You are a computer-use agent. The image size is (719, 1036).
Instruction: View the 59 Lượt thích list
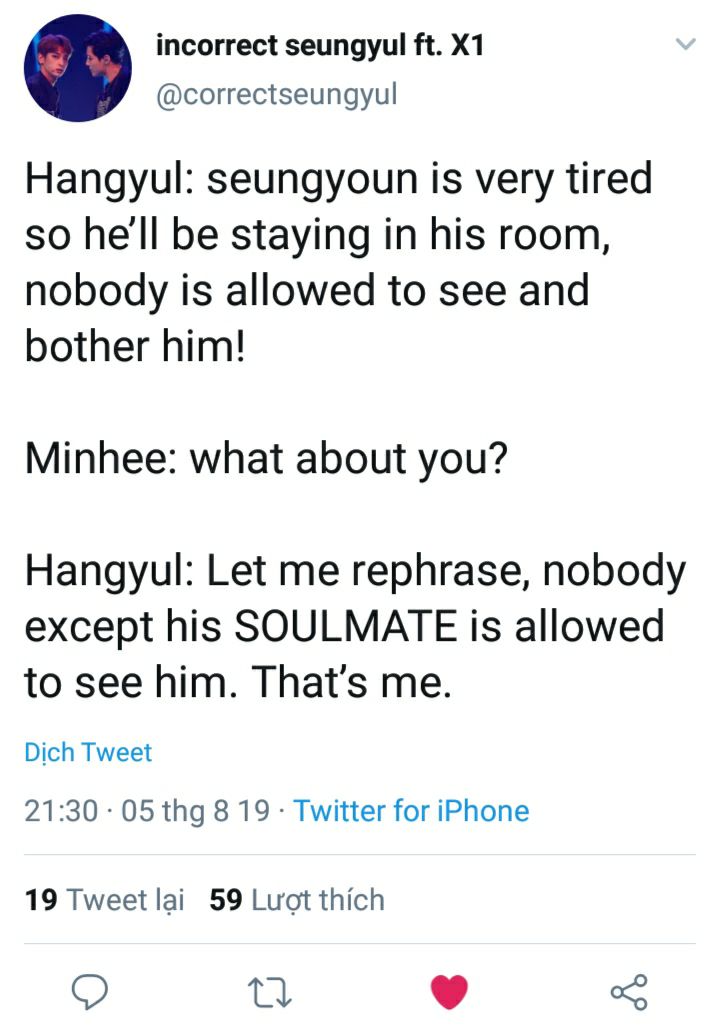[x=297, y=900]
